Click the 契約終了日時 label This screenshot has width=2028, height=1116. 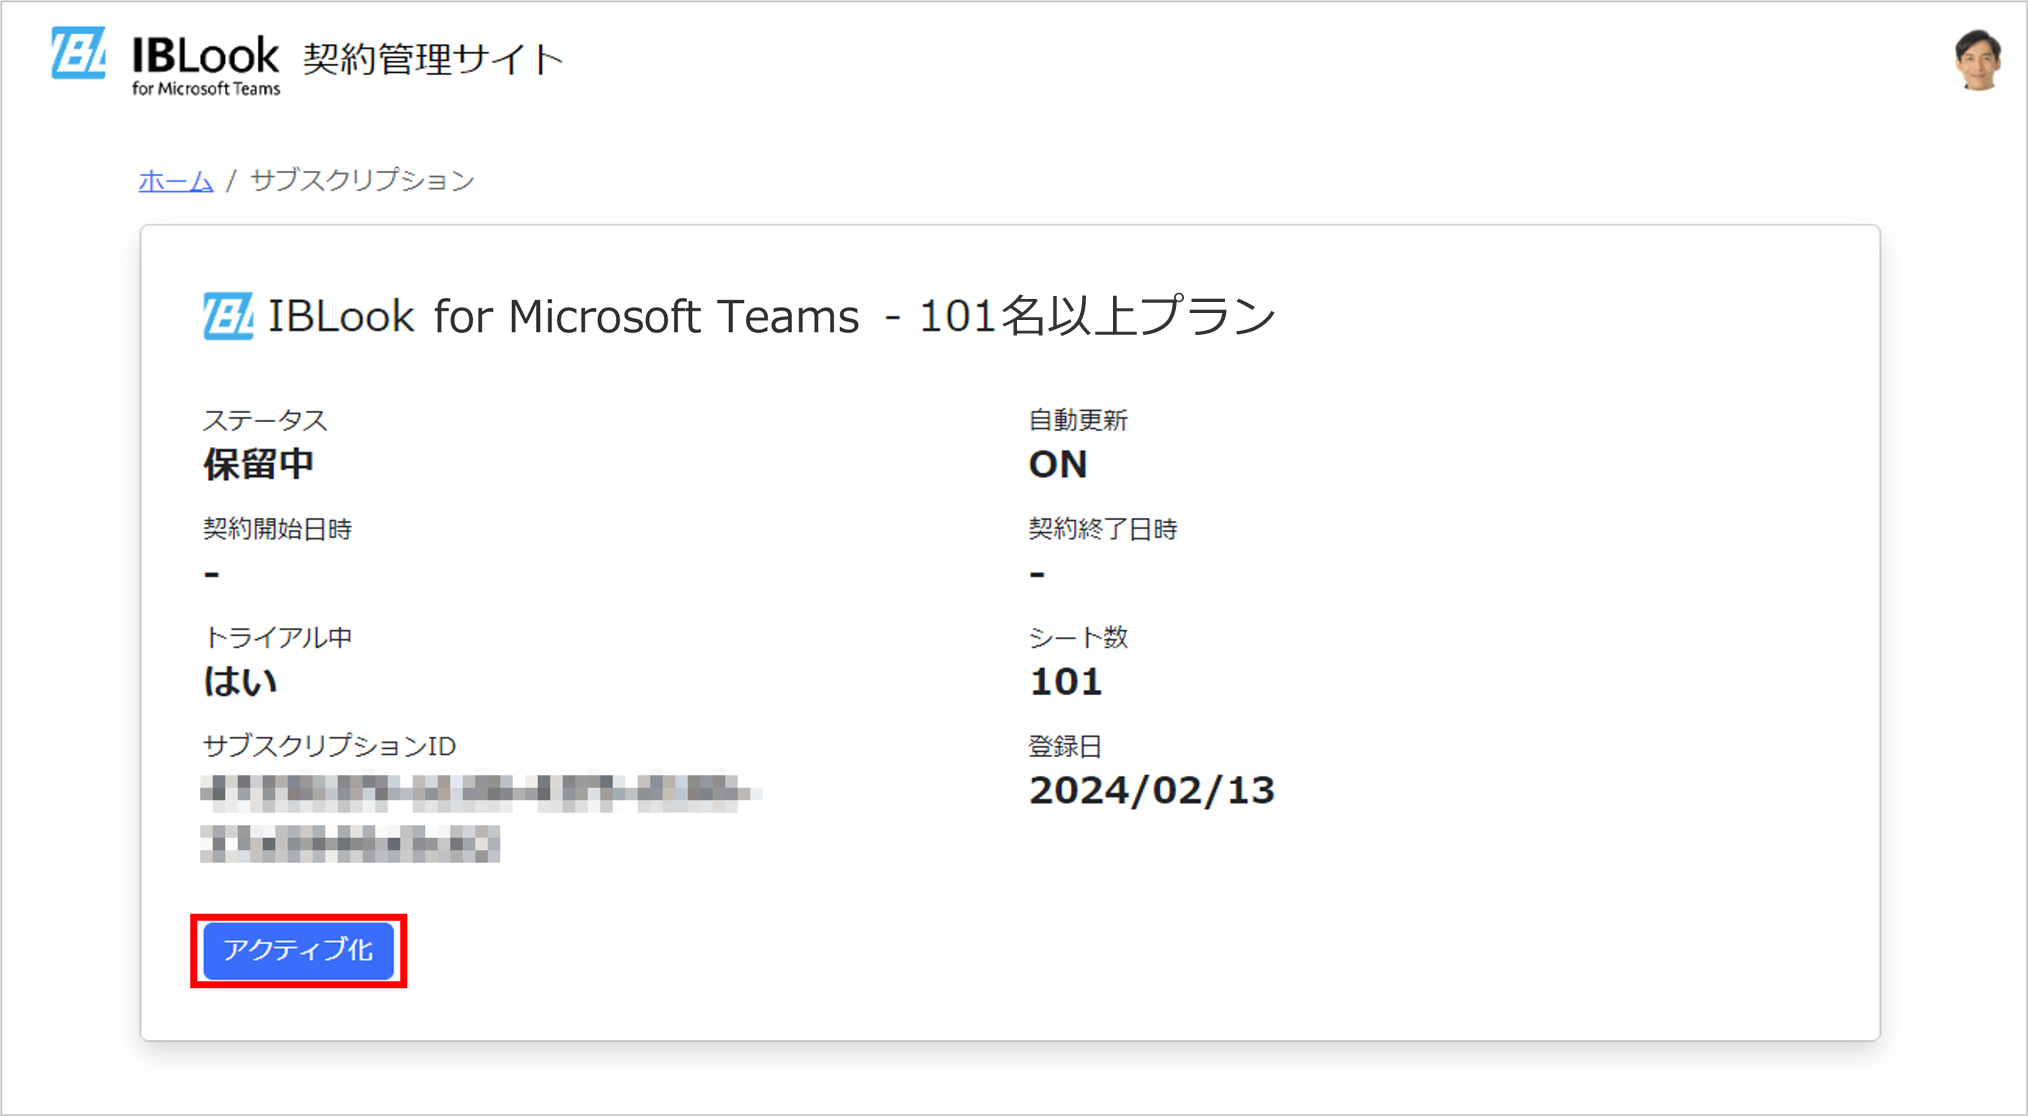(x=1102, y=529)
